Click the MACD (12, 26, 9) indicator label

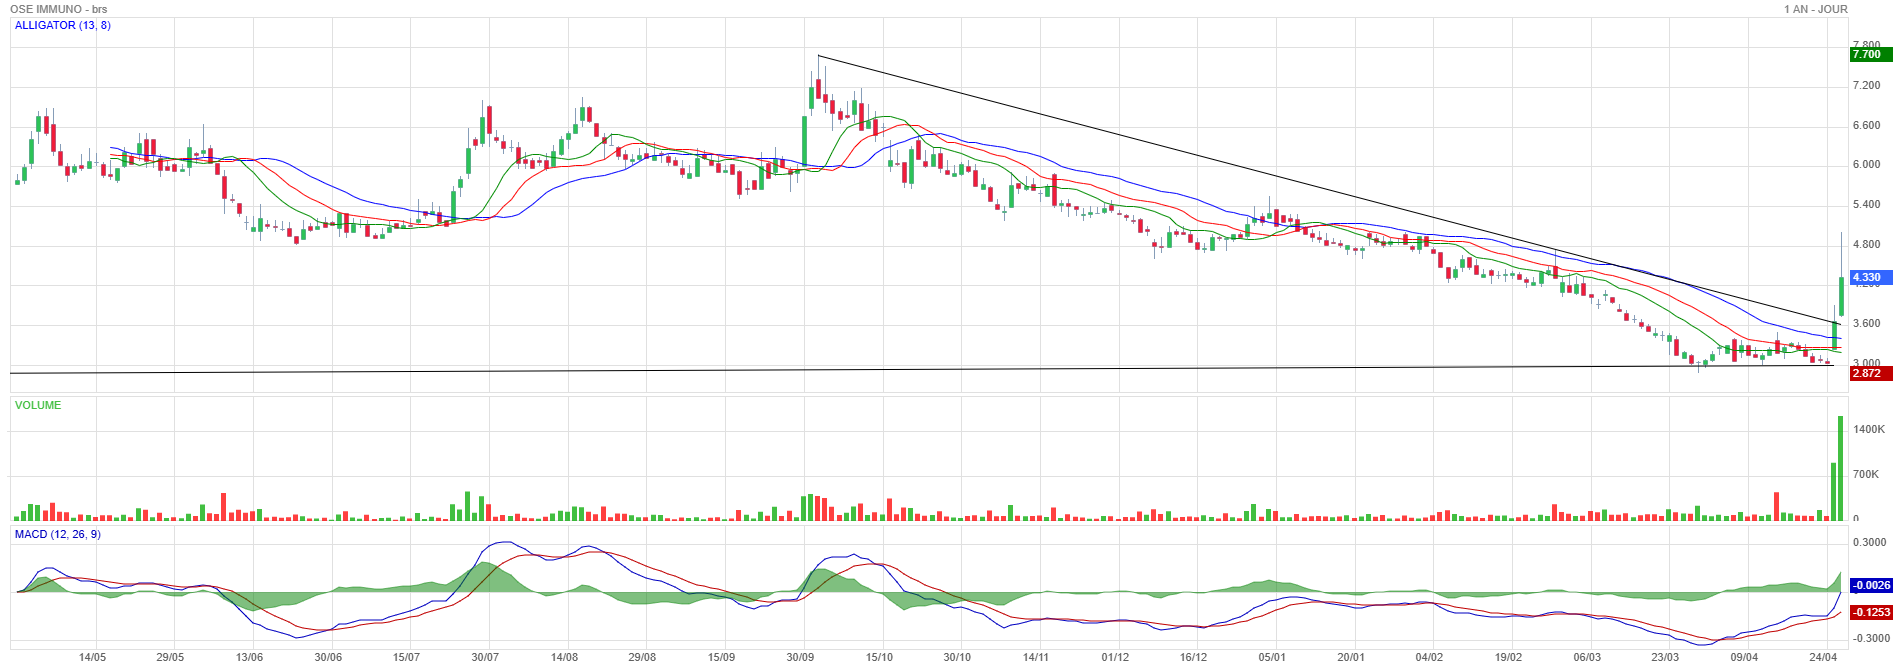pos(57,534)
